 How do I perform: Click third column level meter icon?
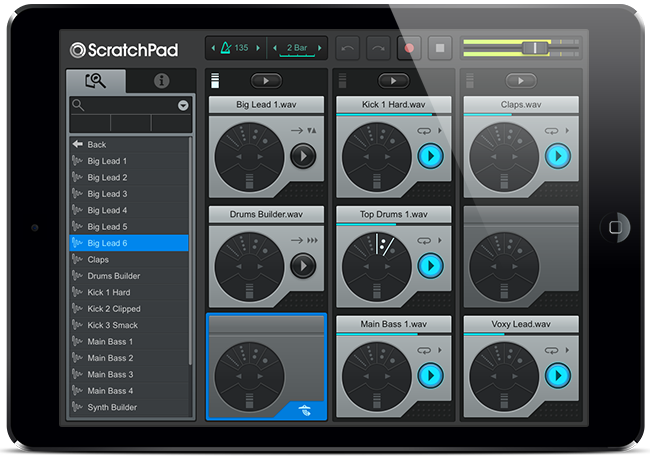[469, 80]
